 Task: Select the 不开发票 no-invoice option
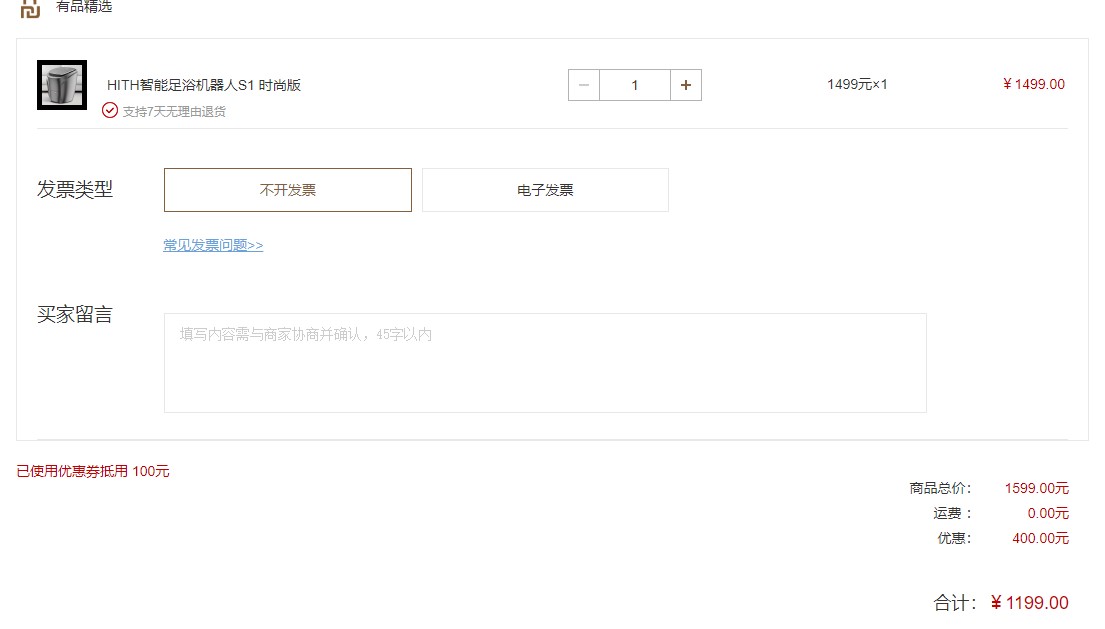(x=288, y=189)
